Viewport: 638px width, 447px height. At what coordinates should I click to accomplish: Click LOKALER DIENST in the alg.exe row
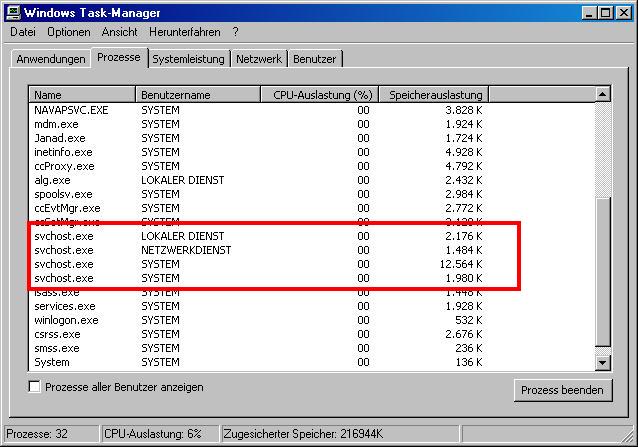[183, 180]
